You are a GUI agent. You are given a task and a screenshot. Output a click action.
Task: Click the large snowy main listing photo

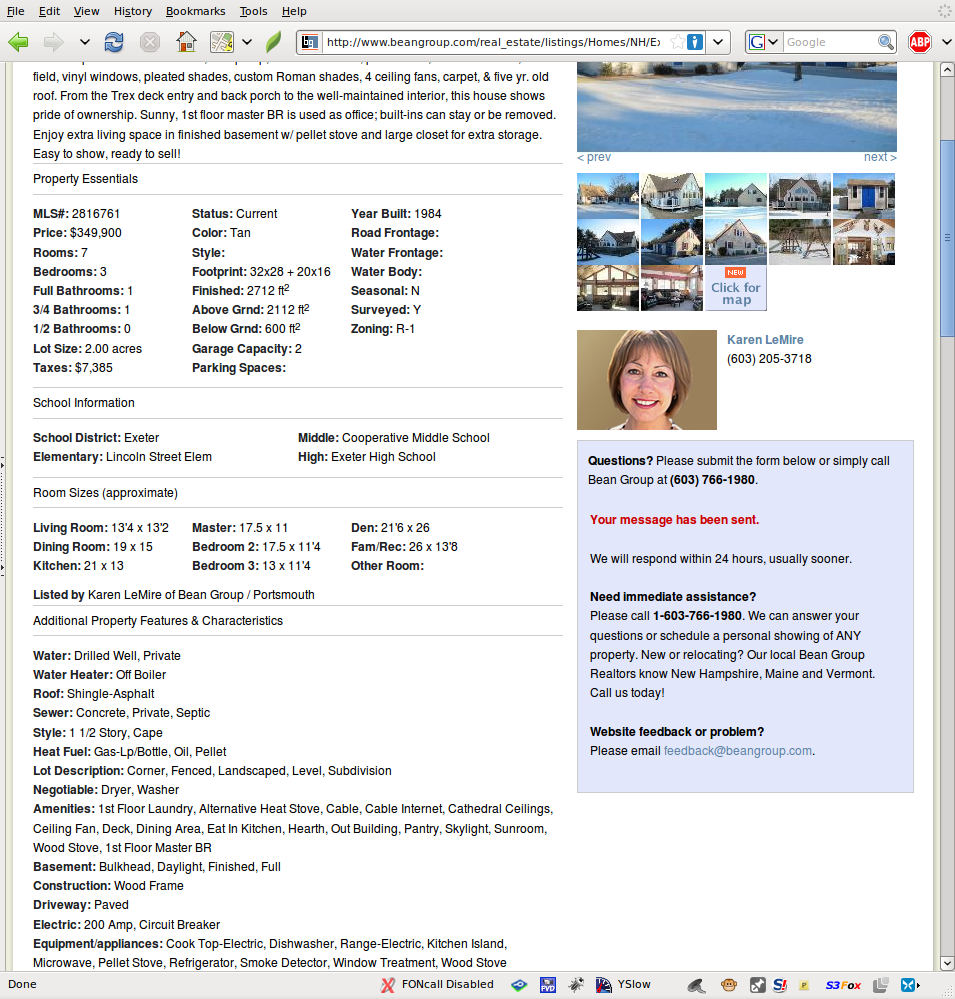[x=736, y=106]
